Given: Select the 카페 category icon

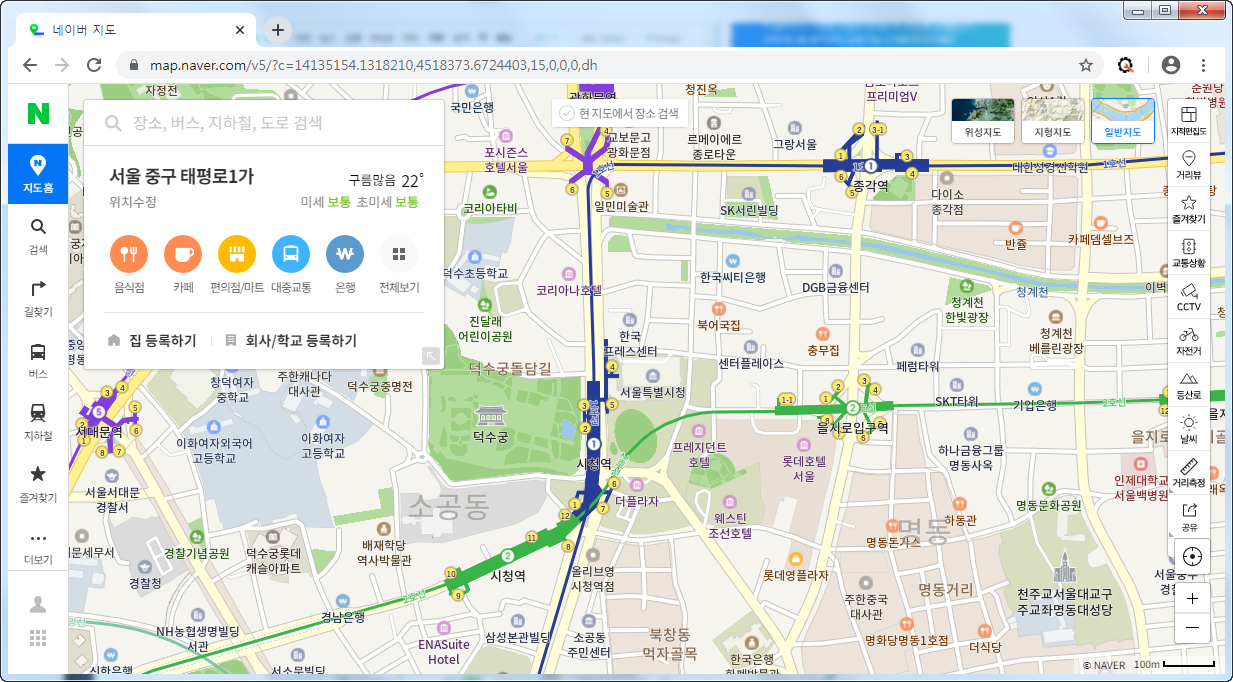Looking at the screenshot, I should [183, 254].
